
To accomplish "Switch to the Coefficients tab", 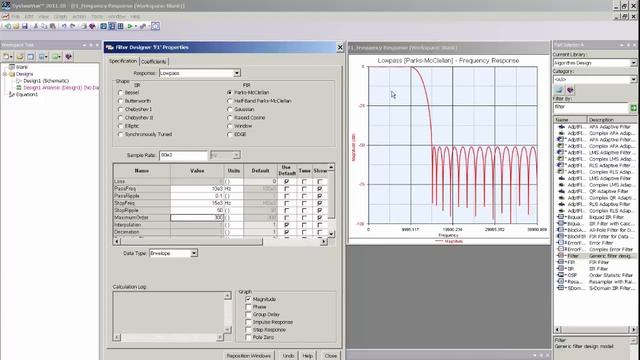I will [x=154, y=62].
